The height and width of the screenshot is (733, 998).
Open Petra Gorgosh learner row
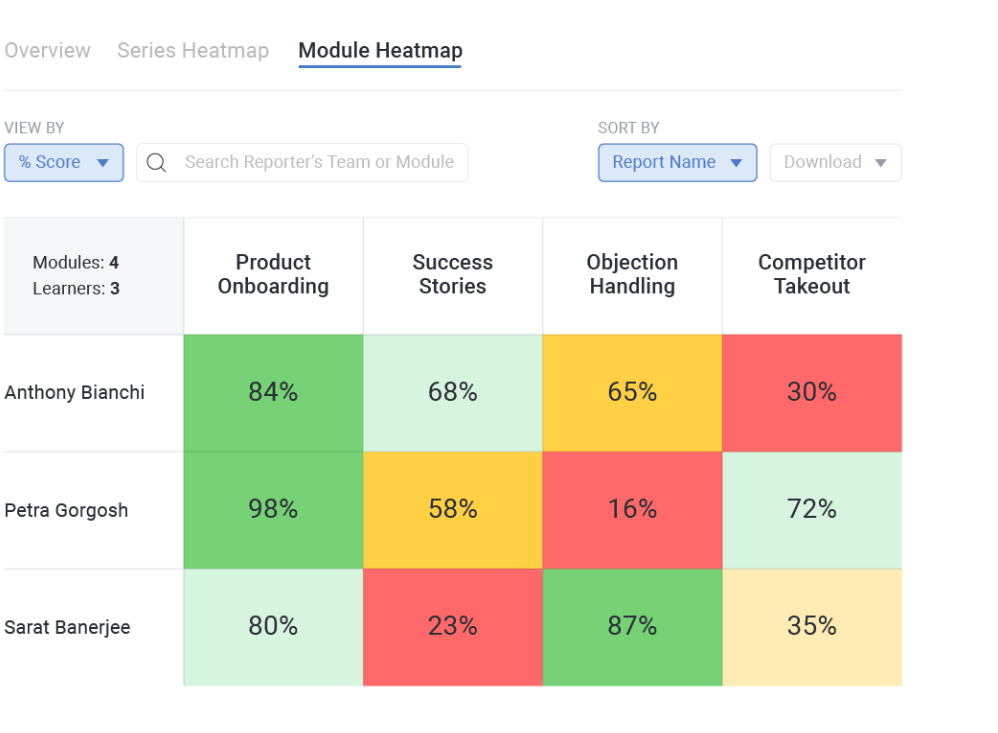[x=67, y=511]
